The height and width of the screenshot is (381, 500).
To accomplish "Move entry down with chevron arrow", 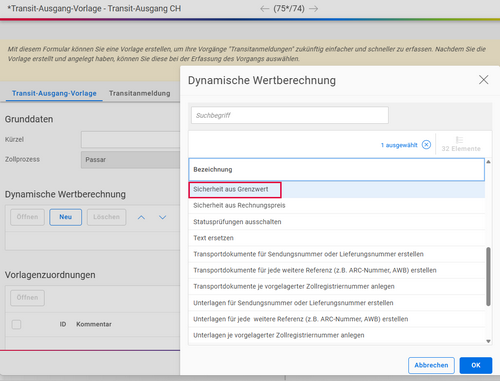I will point(162,217).
